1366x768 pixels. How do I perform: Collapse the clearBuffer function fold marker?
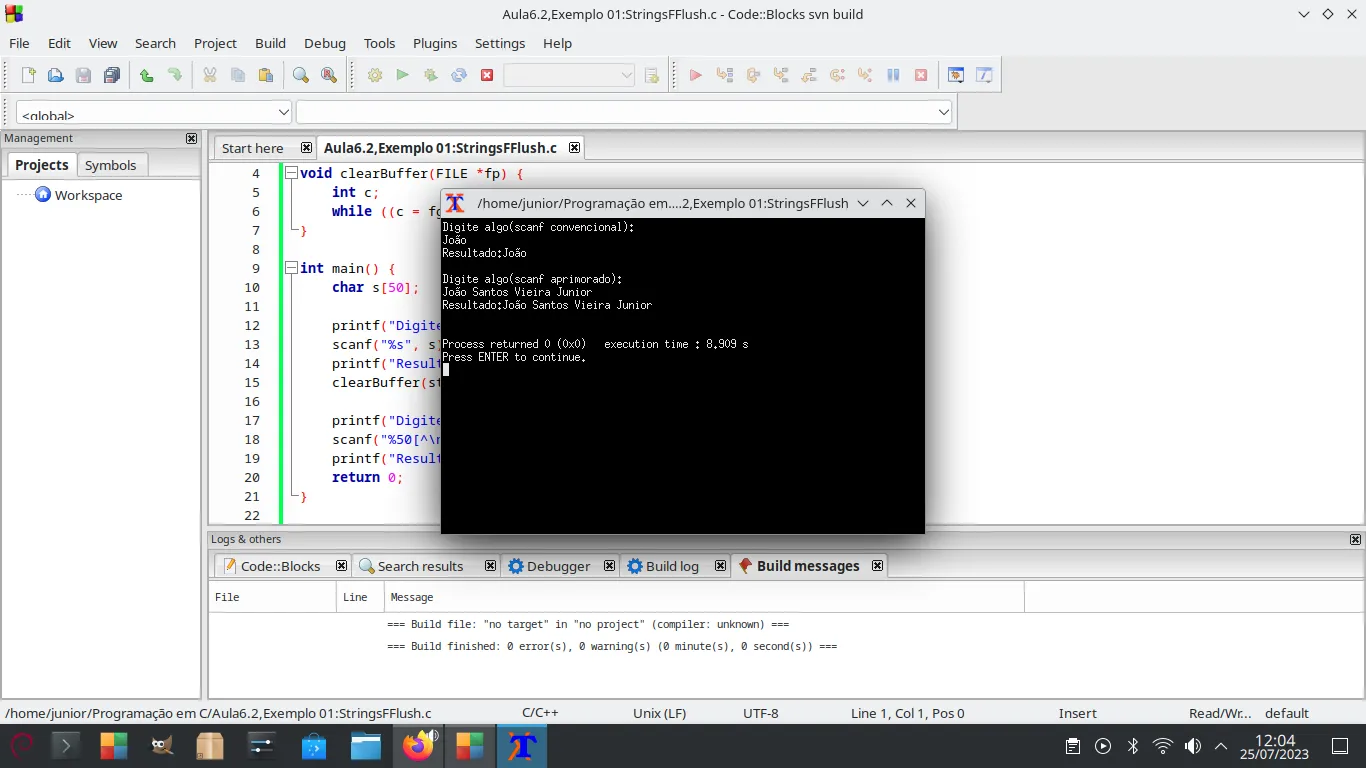(291, 173)
